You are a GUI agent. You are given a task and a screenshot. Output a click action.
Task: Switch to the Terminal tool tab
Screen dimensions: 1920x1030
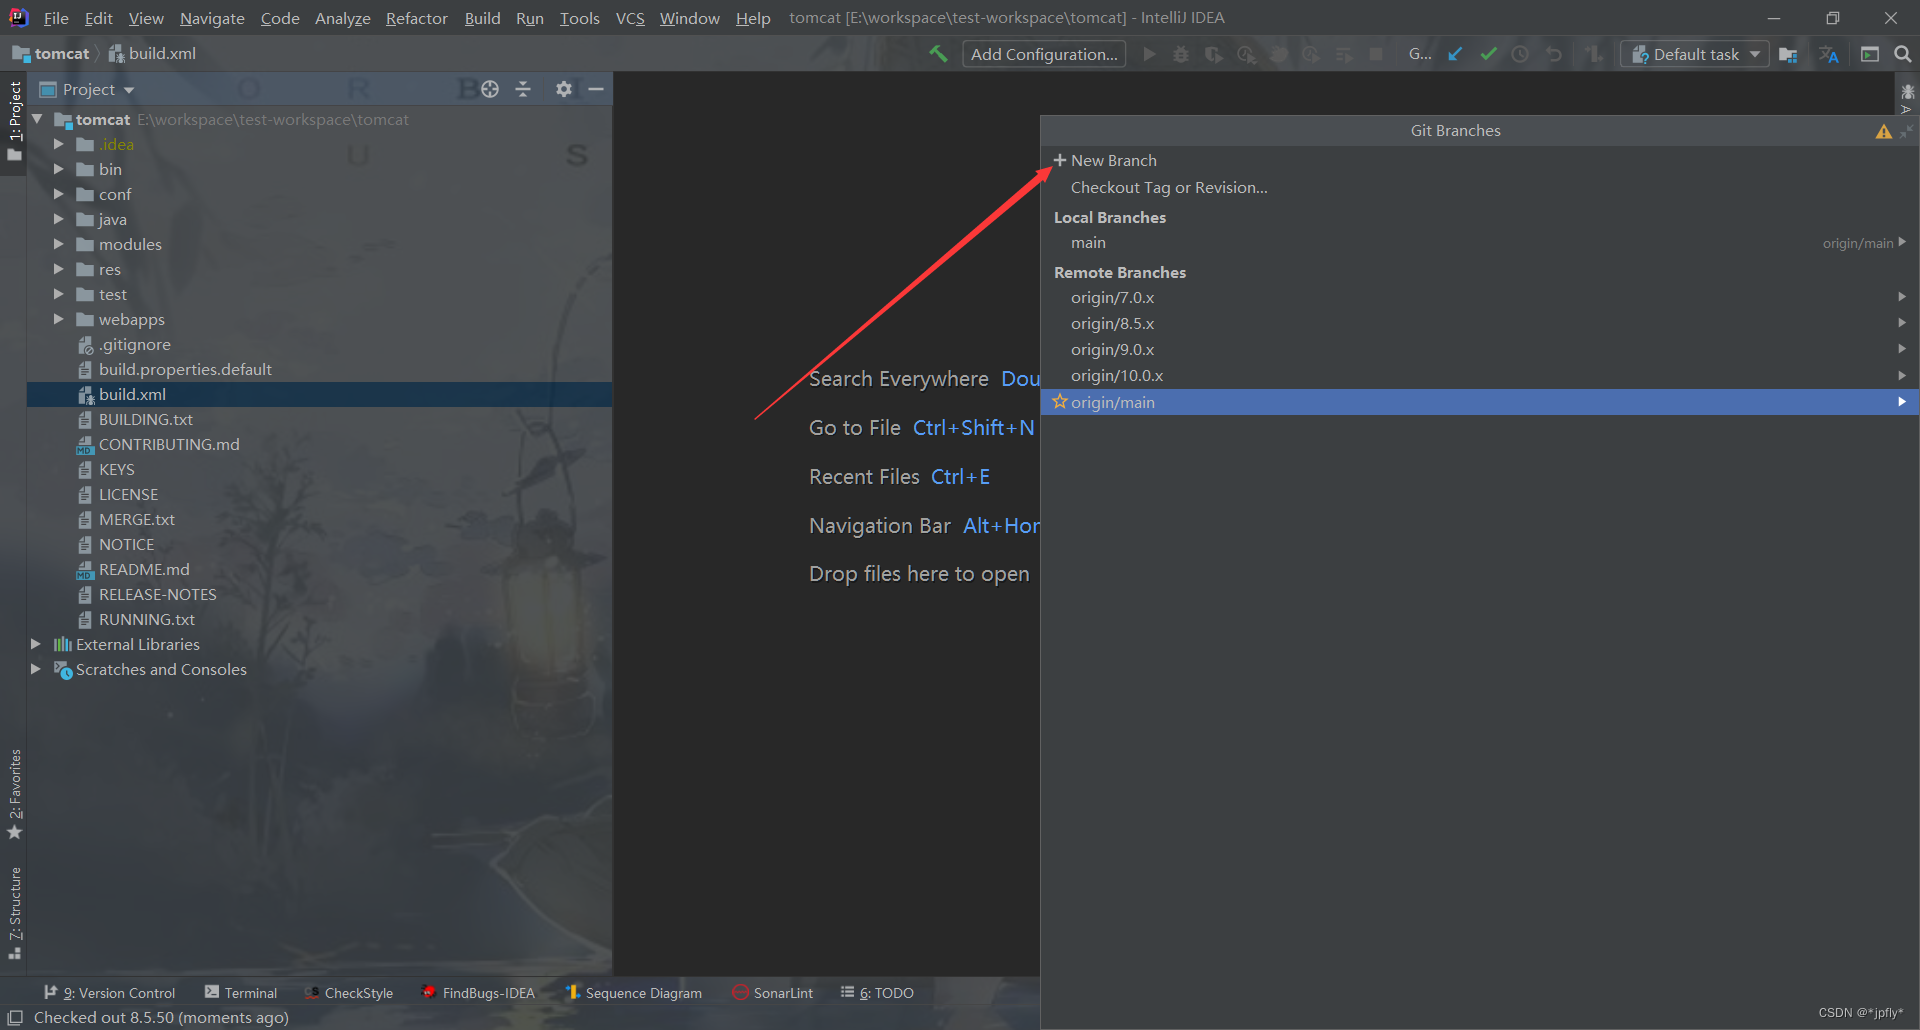(241, 992)
